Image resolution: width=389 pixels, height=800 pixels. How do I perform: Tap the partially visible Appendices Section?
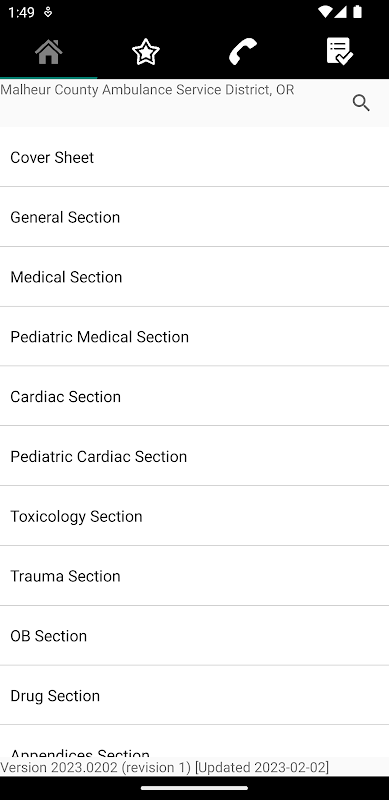click(x=194, y=742)
